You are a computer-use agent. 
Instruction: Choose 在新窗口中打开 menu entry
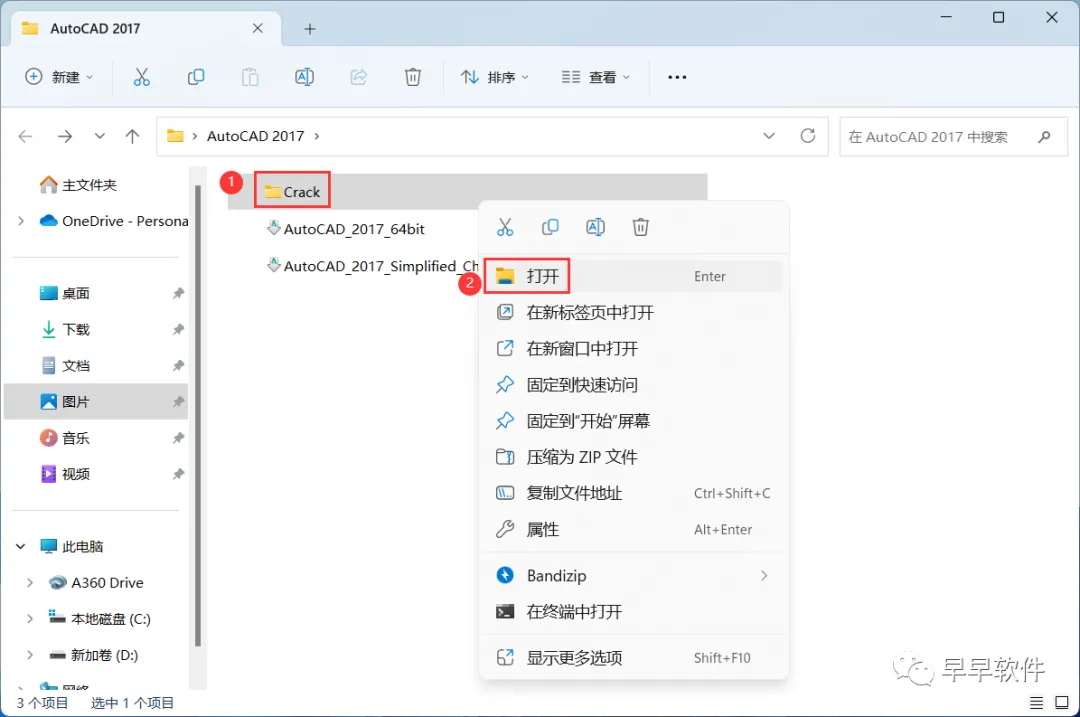pyautogui.click(x=634, y=349)
